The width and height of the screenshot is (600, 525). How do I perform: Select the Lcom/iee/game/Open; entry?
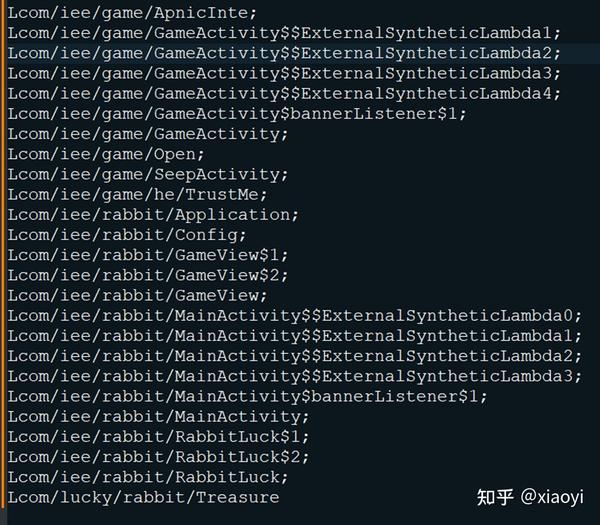(106, 154)
